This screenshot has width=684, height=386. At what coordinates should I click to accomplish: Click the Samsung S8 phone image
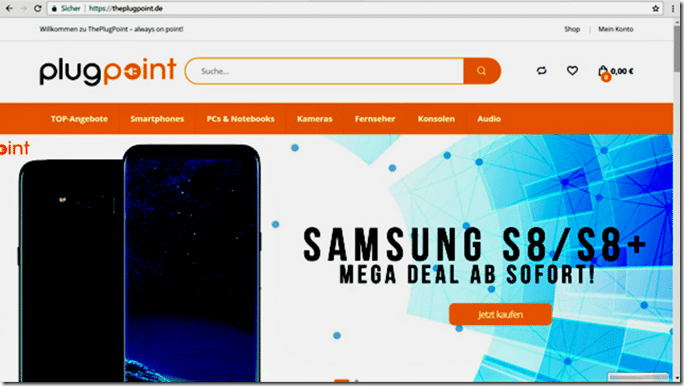pyautogui.click(x=140, y=264)
